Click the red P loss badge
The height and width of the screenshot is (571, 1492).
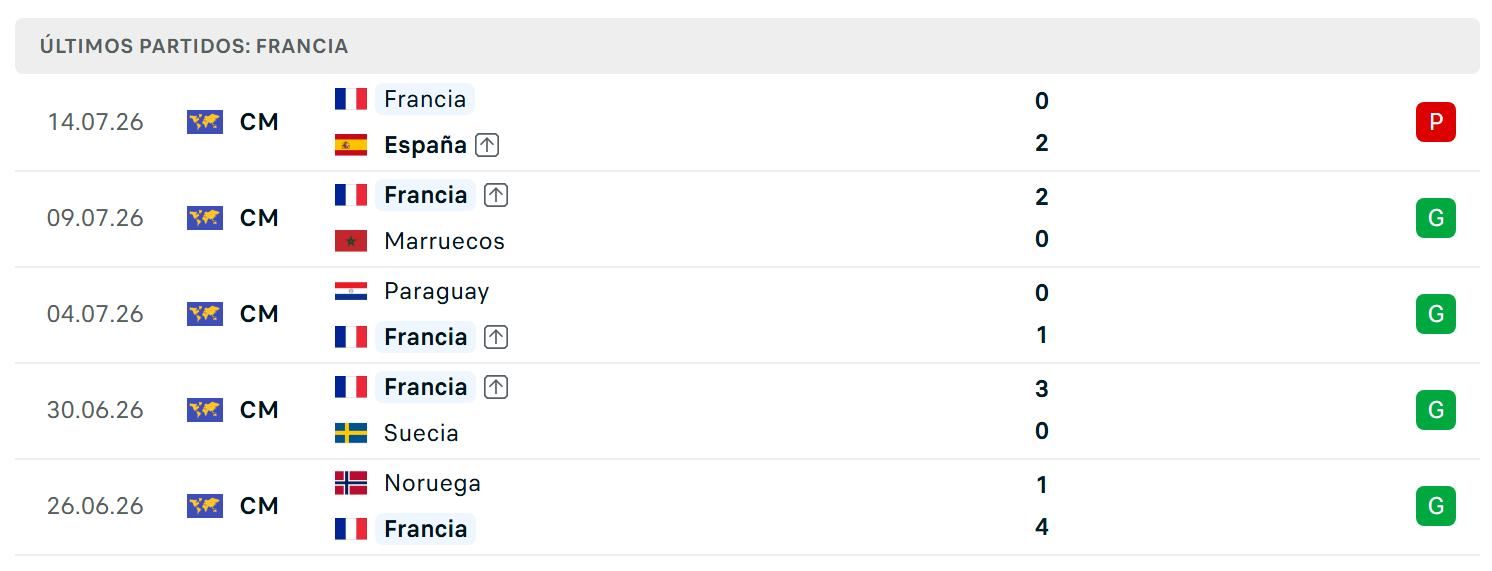tap(1435, 122)
